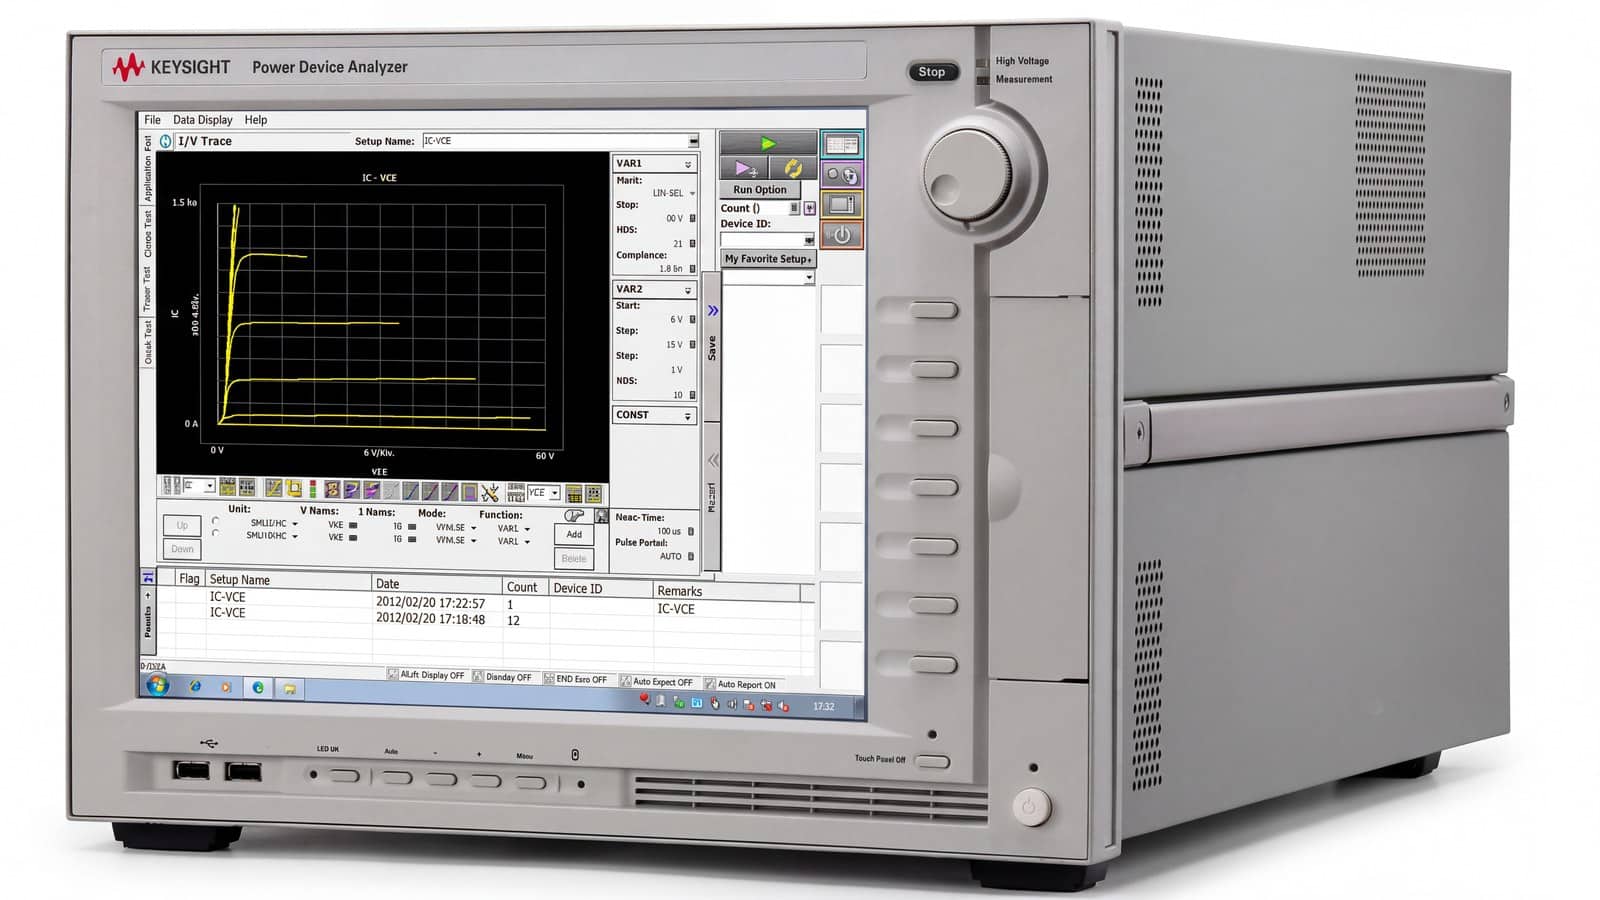
Task: Click the yellow repeat measurement icon
Action: [792, 168]
